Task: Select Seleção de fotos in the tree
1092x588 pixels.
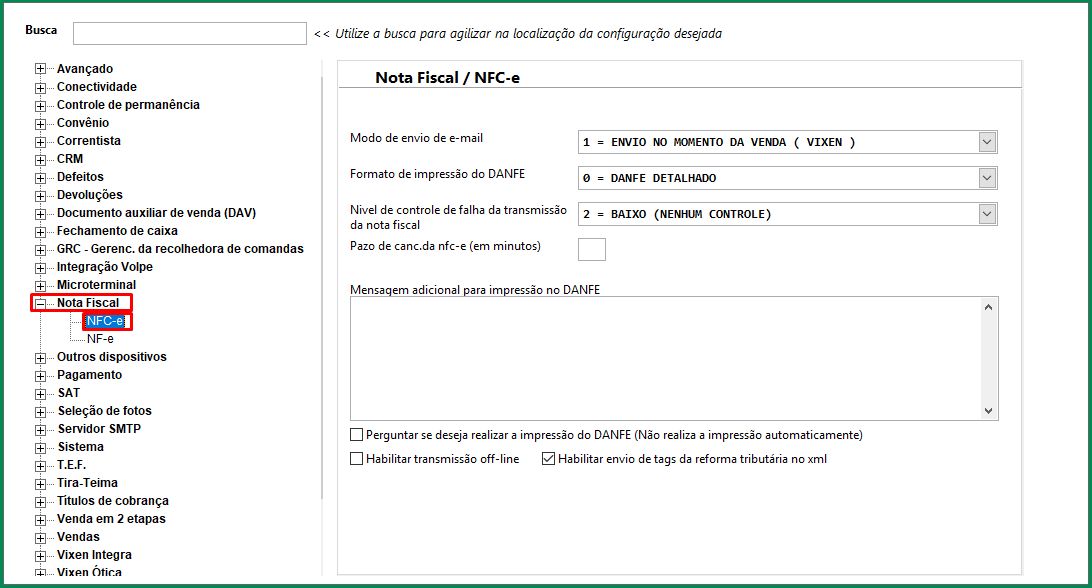Action: (104, 411)
